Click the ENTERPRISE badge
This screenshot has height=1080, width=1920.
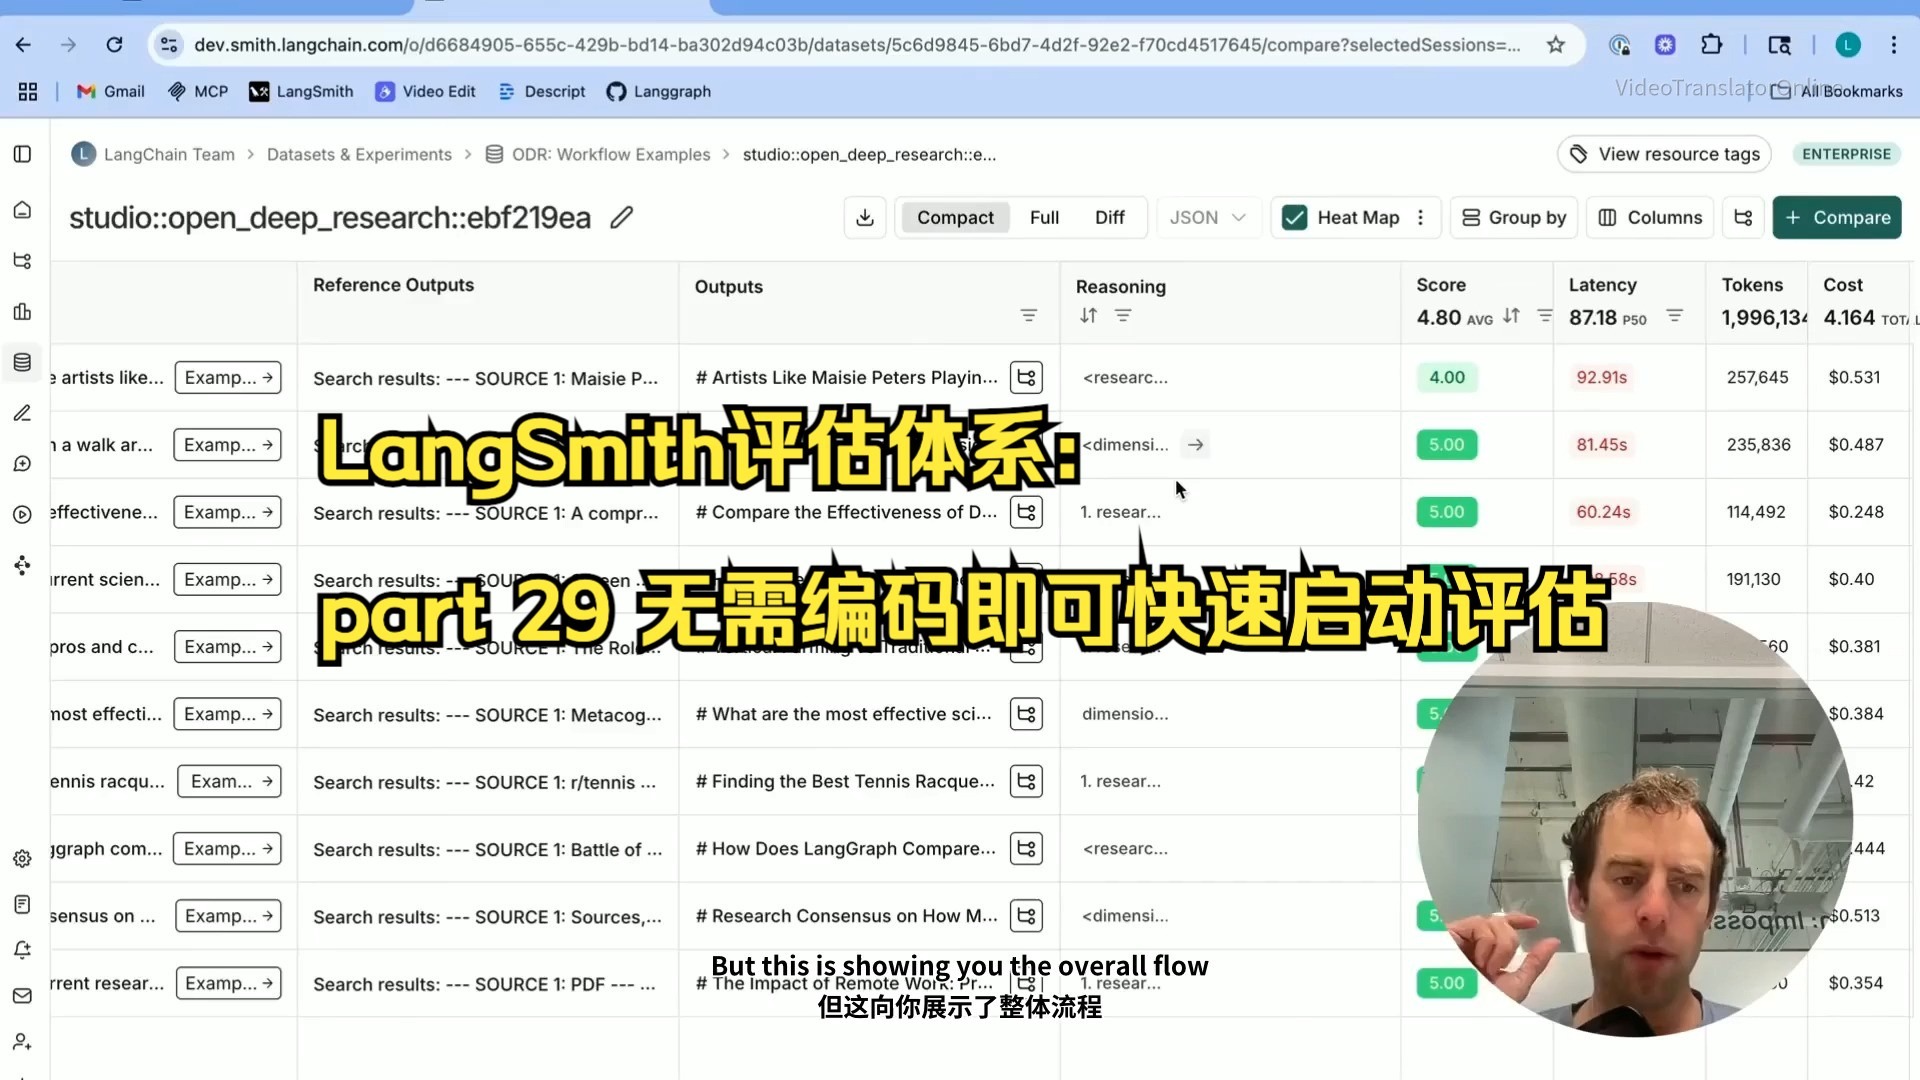pyautogui.click(x=1846, y=154)
